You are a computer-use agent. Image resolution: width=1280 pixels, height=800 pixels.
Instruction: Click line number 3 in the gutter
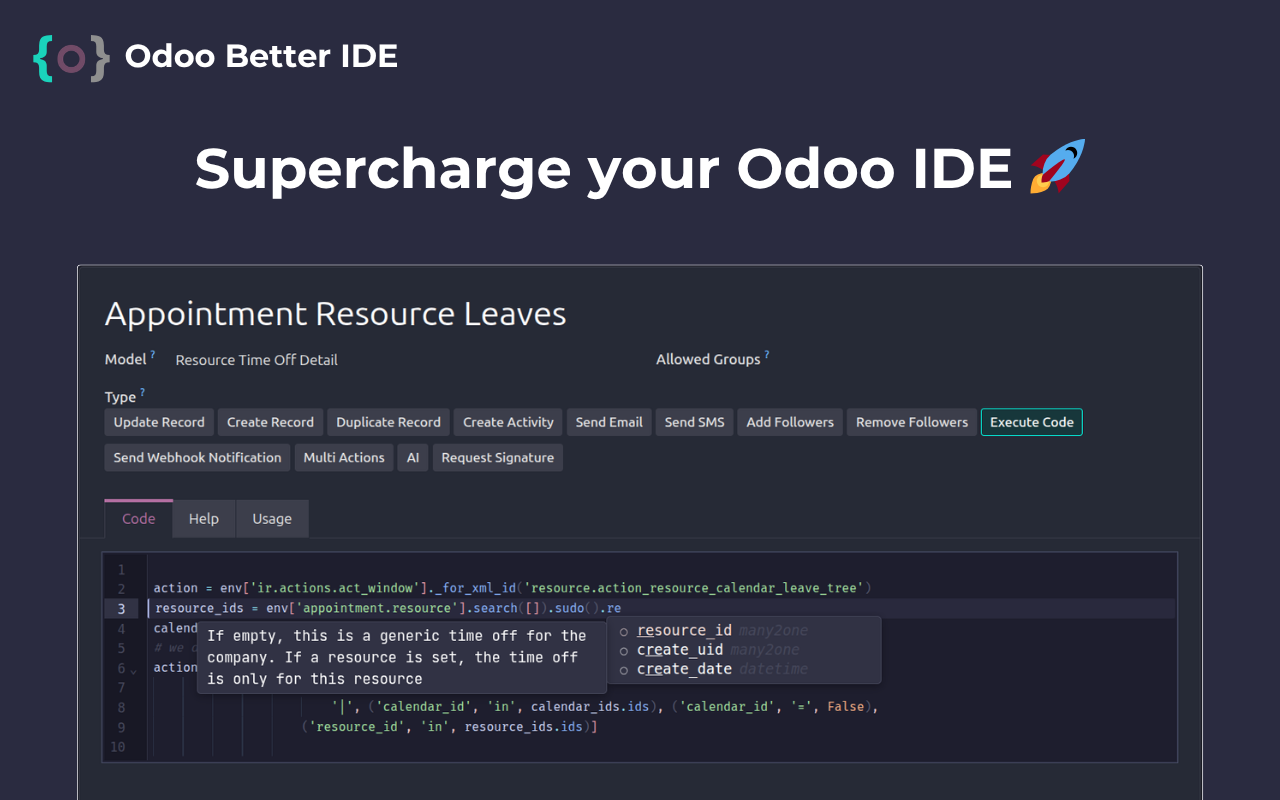(121, 609)
